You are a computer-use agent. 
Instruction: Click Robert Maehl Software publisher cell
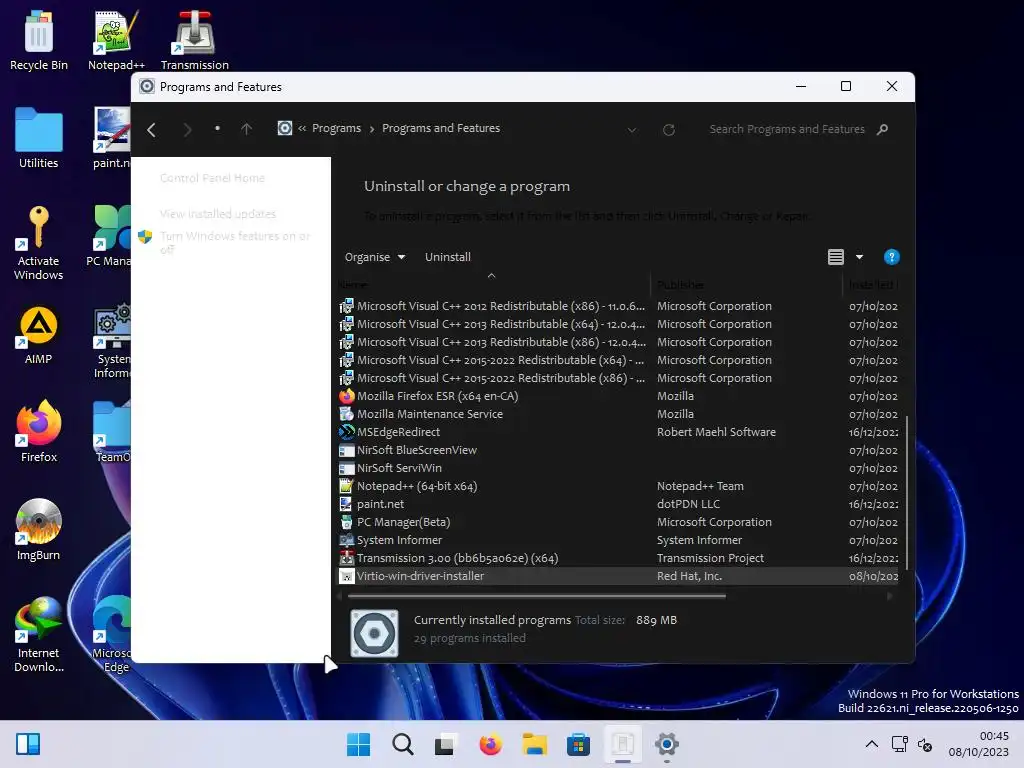[716, 432]
